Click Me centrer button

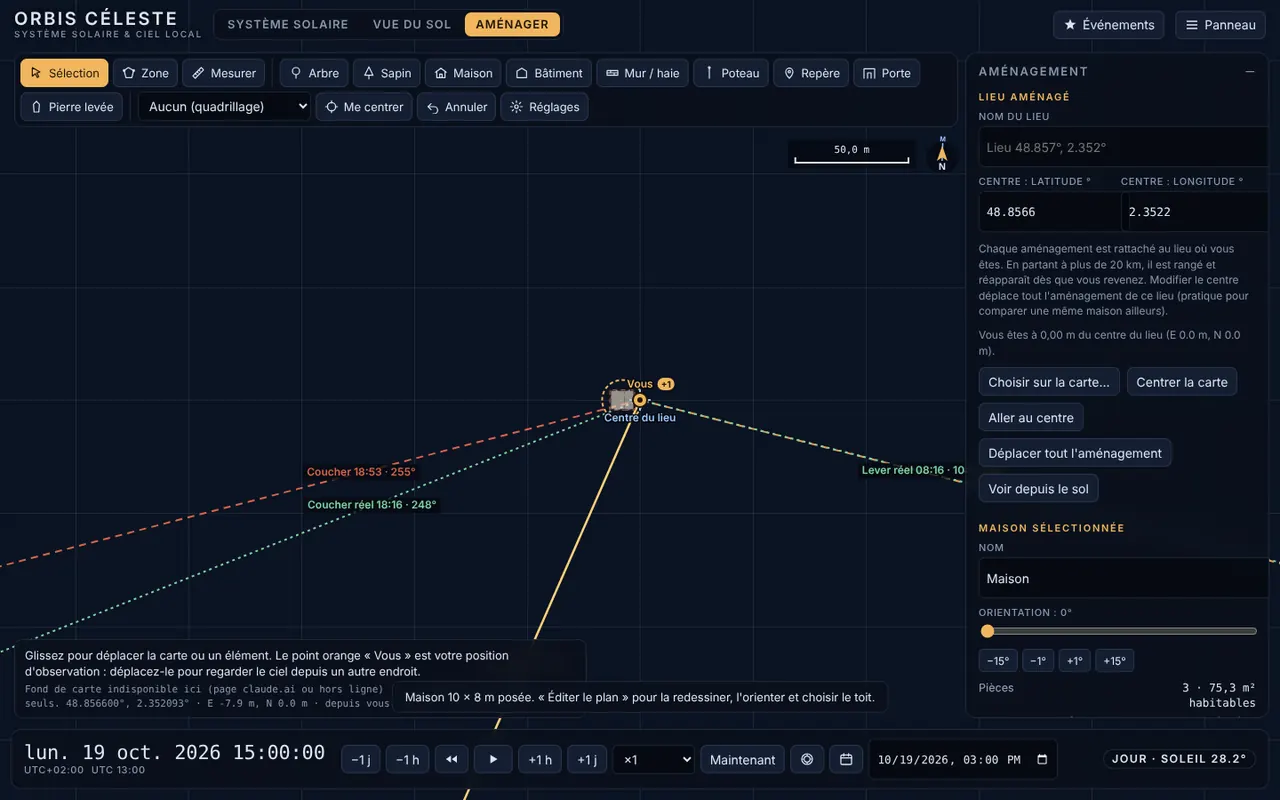coord(364,107)
